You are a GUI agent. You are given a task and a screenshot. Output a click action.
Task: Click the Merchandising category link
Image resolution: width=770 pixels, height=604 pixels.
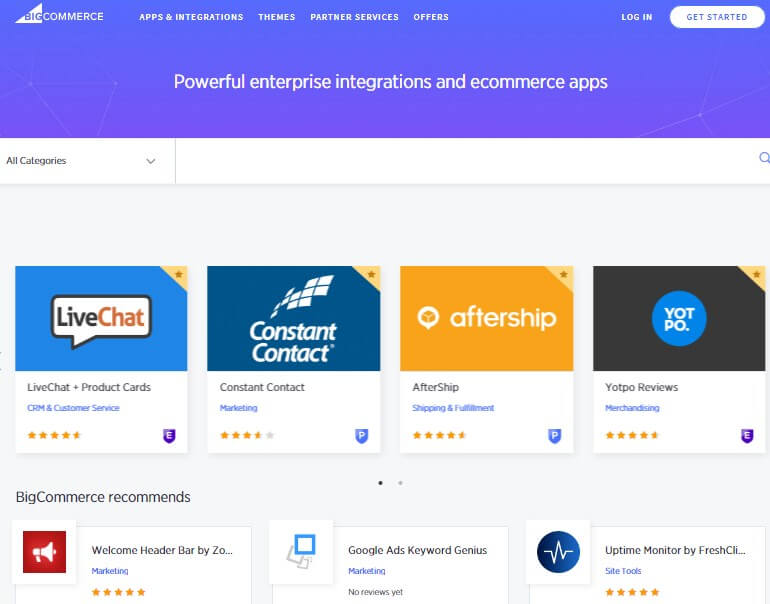tap(632, 408)
